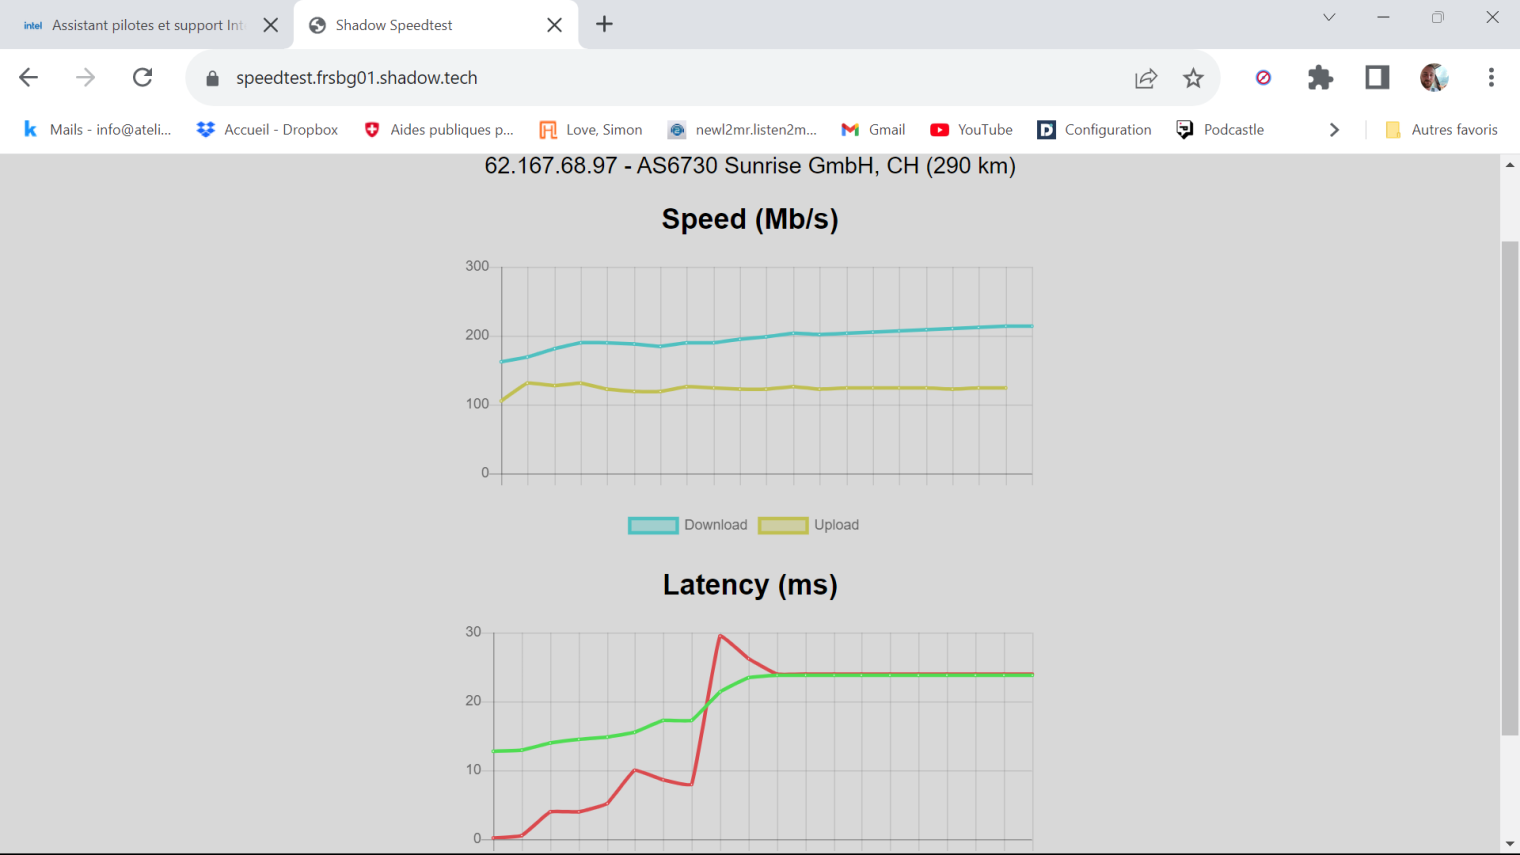
Task: Go back to the previous page
Action: pos(28,78)
